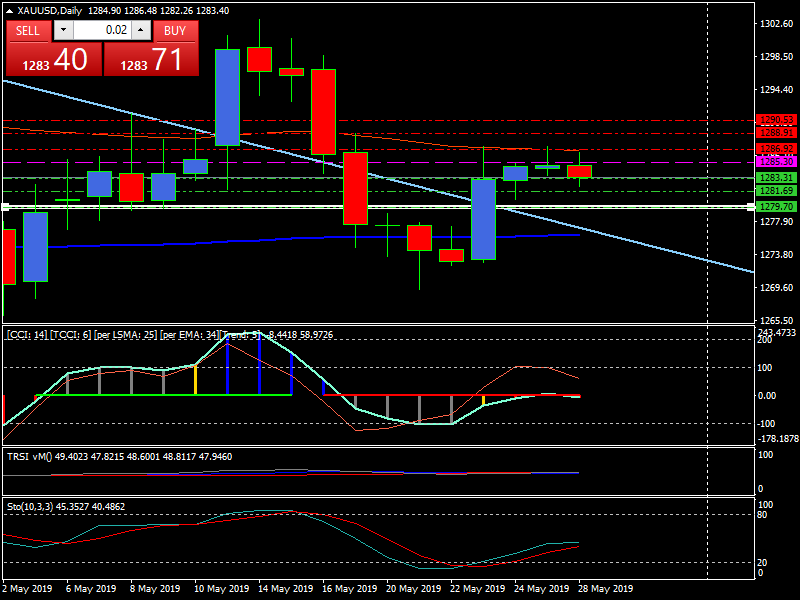The width and height of the screenshot is (800, 600).
Task: Select the green 1281.69 level tag
Action: 776,190
